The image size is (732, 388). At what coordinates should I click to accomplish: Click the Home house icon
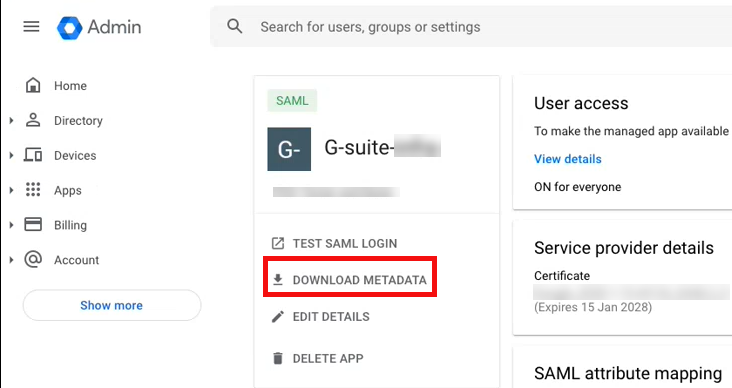tap(33, 85)
